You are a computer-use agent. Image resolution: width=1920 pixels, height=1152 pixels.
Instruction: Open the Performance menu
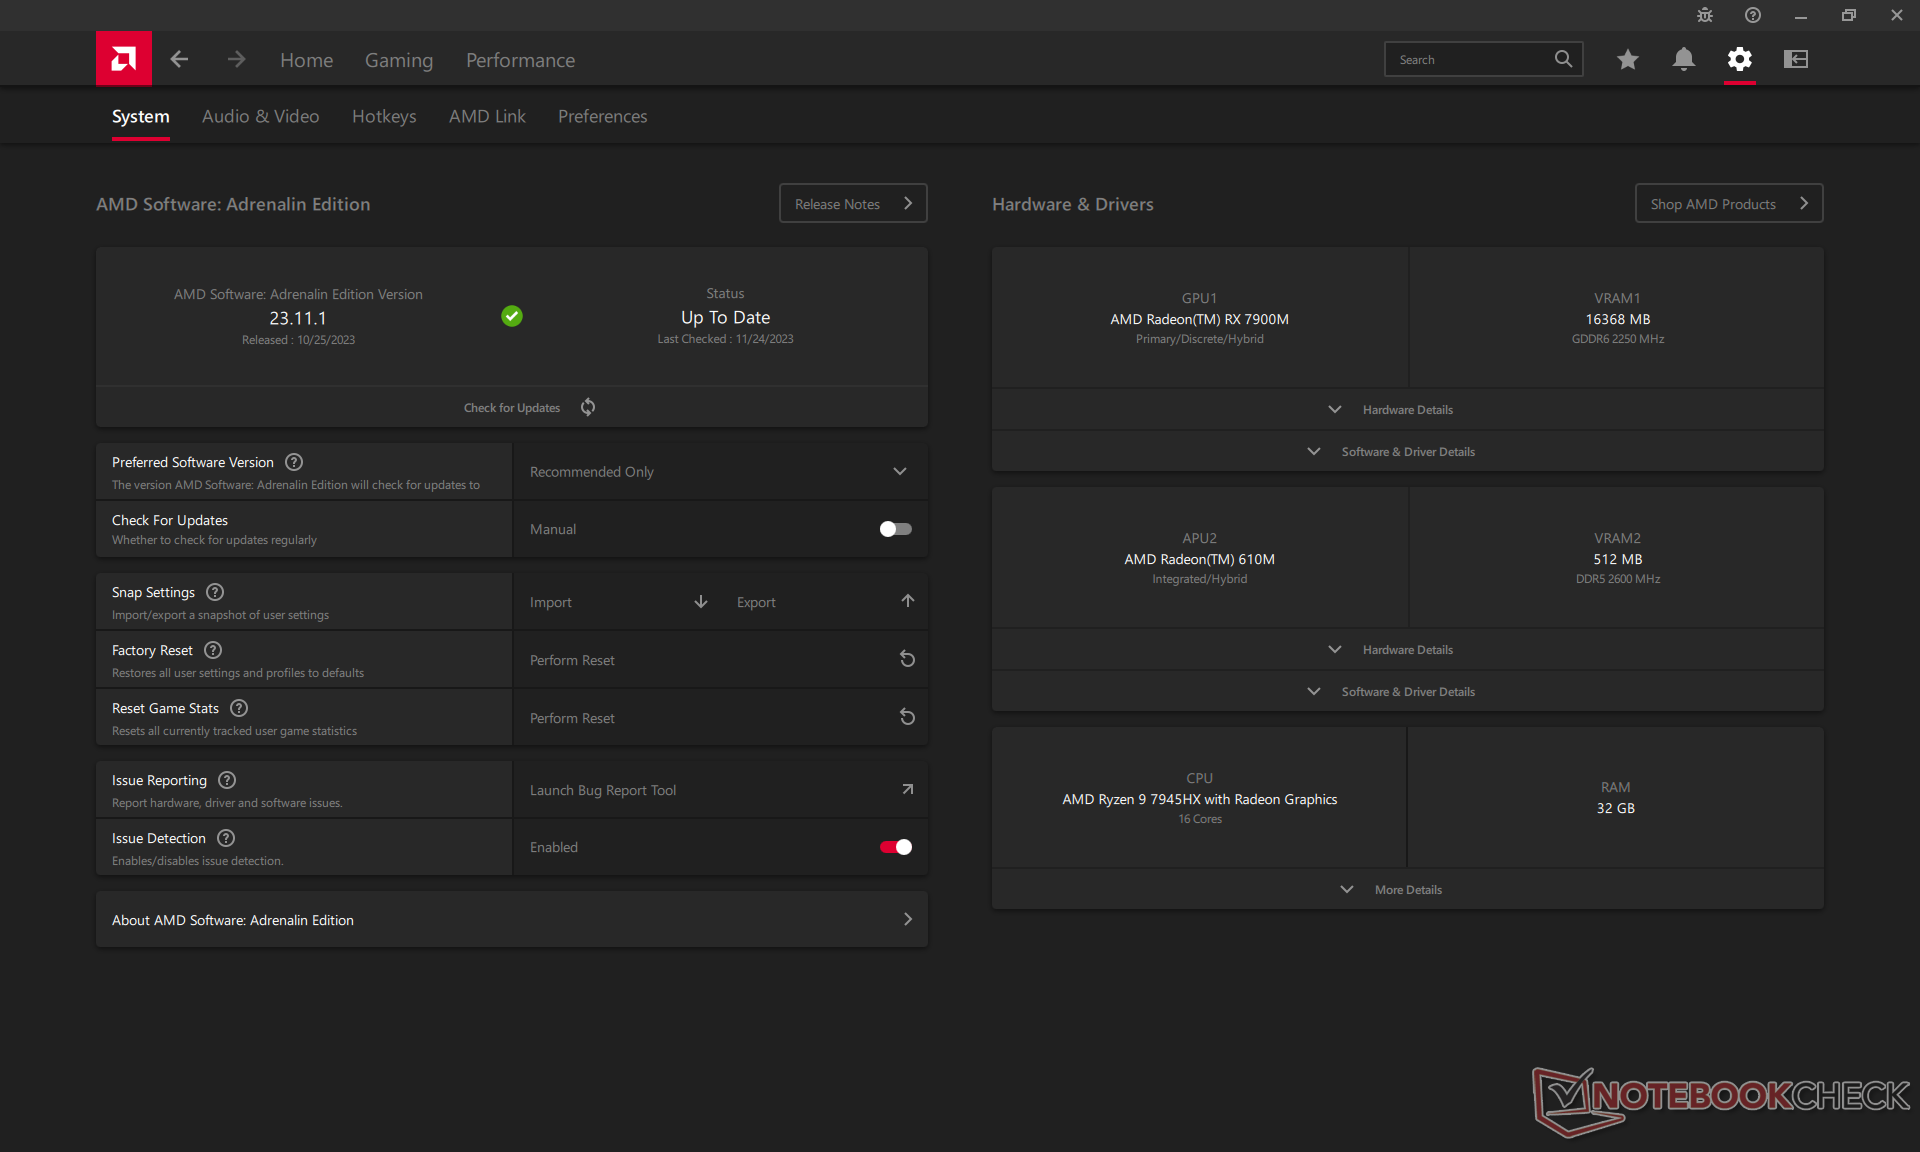[x=520, y=60]
